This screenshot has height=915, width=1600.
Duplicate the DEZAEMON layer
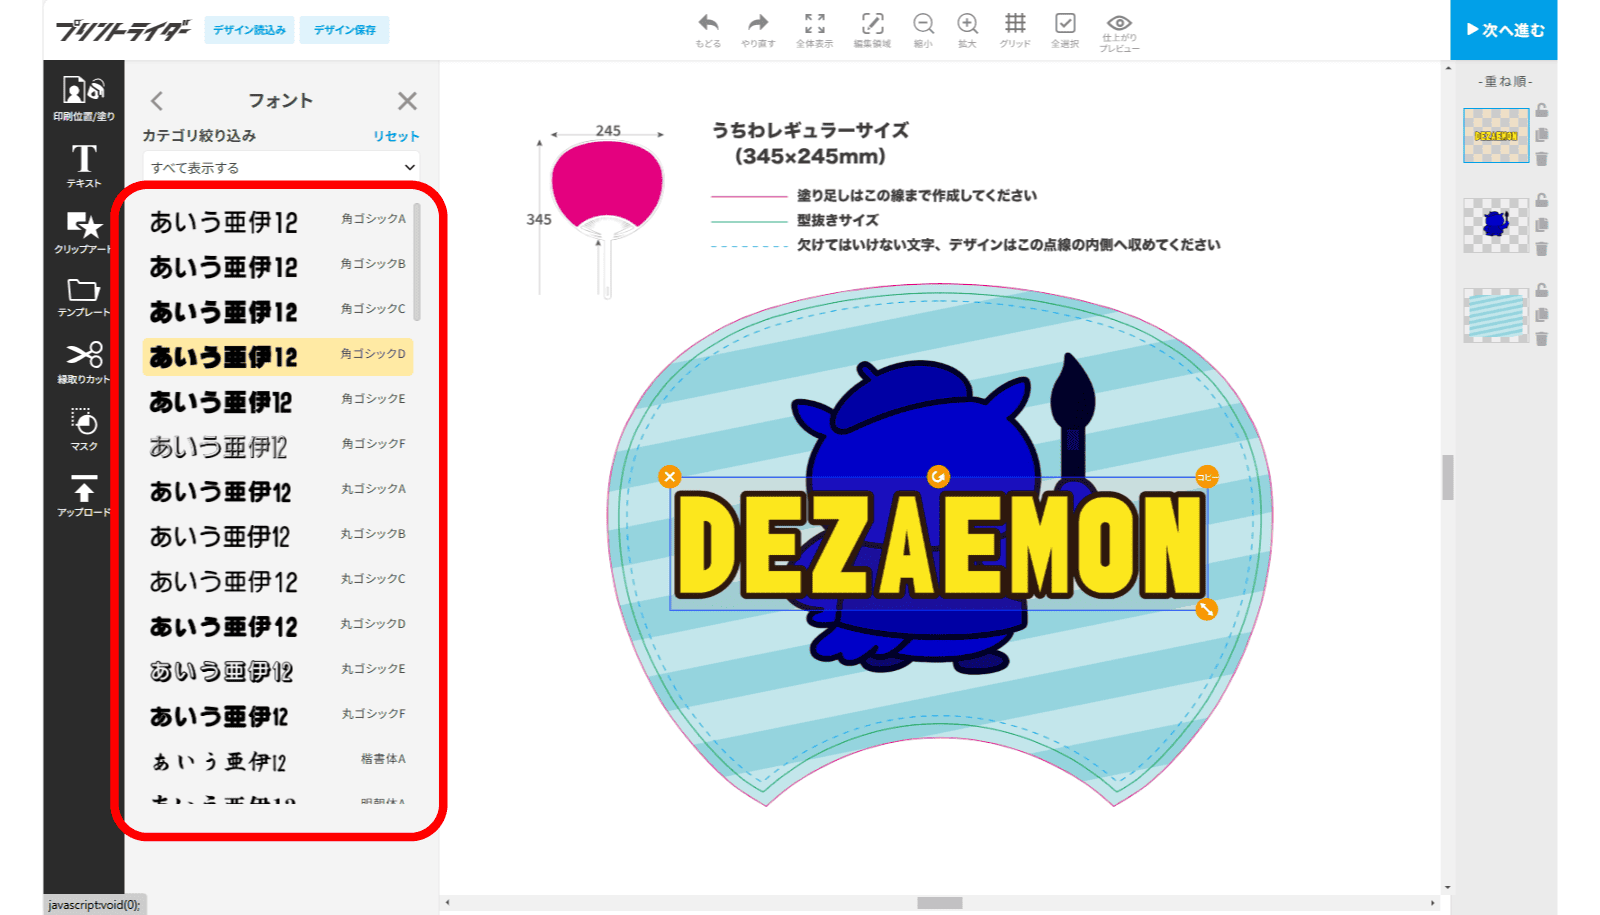coord(1542,134)
